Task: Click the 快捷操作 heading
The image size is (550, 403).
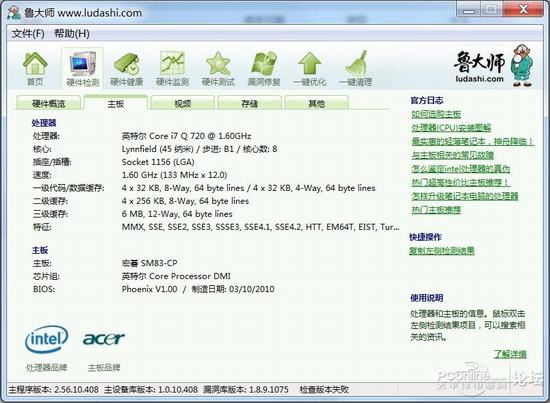Action: click(x=425, y=237)
